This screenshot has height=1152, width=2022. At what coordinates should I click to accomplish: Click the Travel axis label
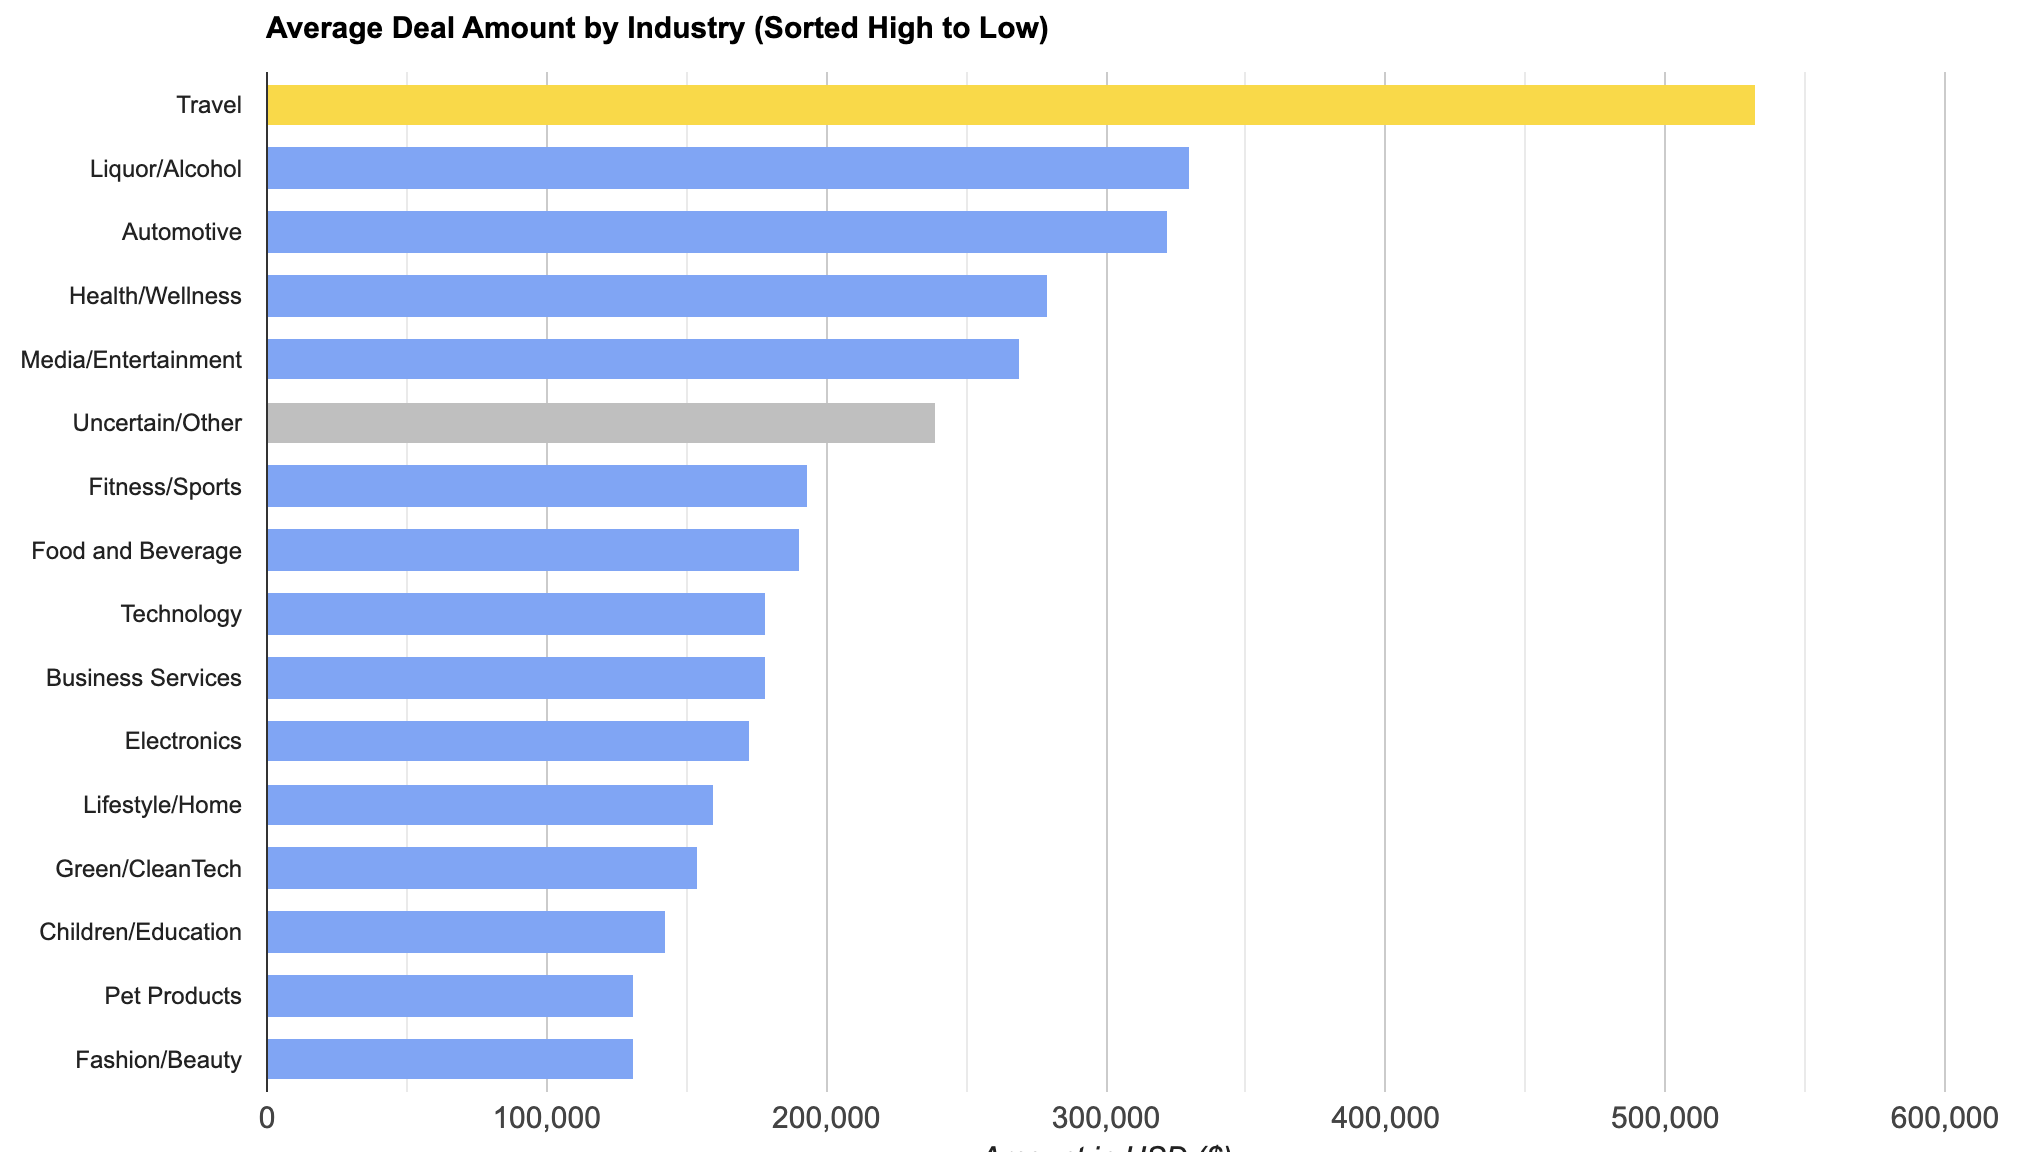click(x=209, y=105)
